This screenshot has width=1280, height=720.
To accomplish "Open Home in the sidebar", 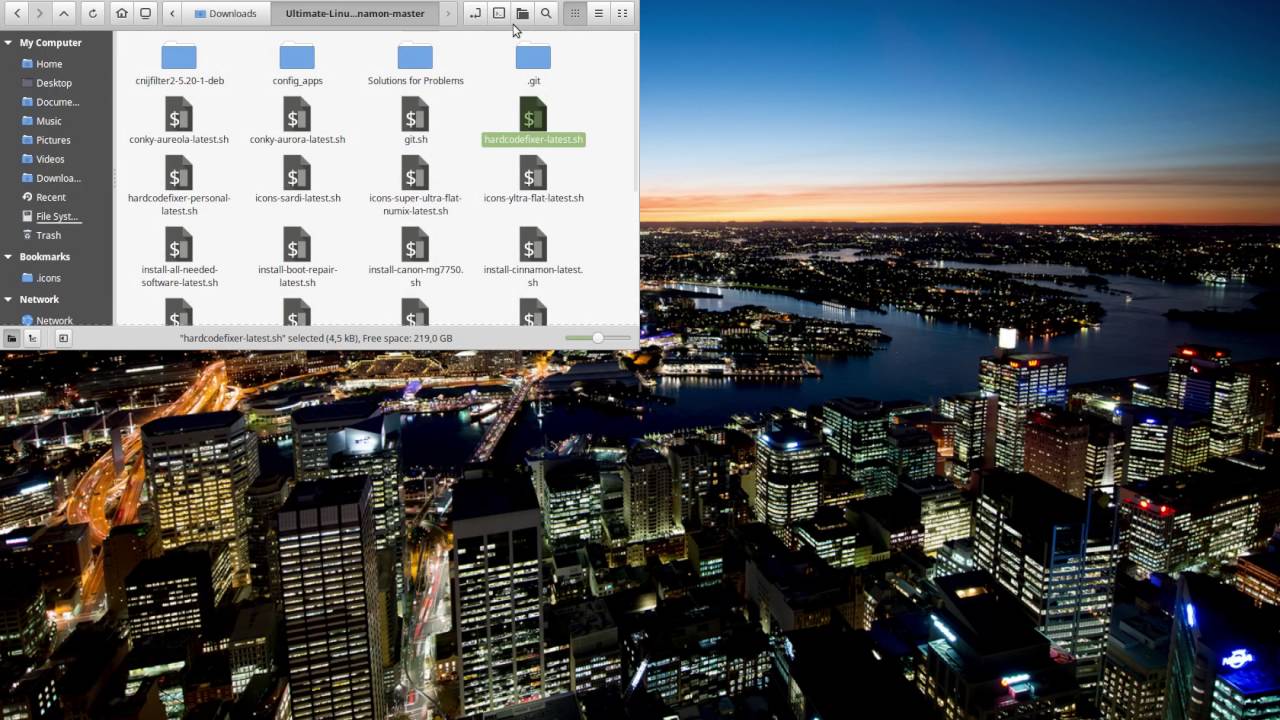I will (x=49, y=64).
